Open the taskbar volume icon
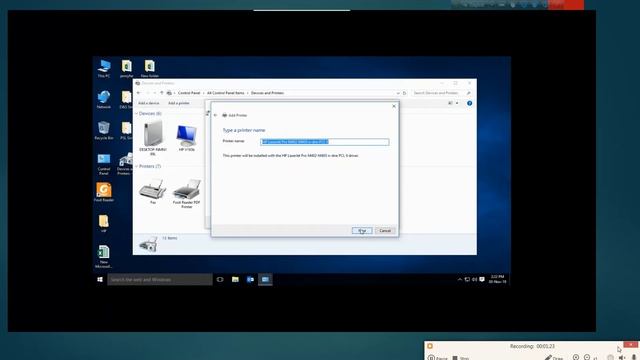The width and height of the screenshot is (640, 360). coord(474,280)
